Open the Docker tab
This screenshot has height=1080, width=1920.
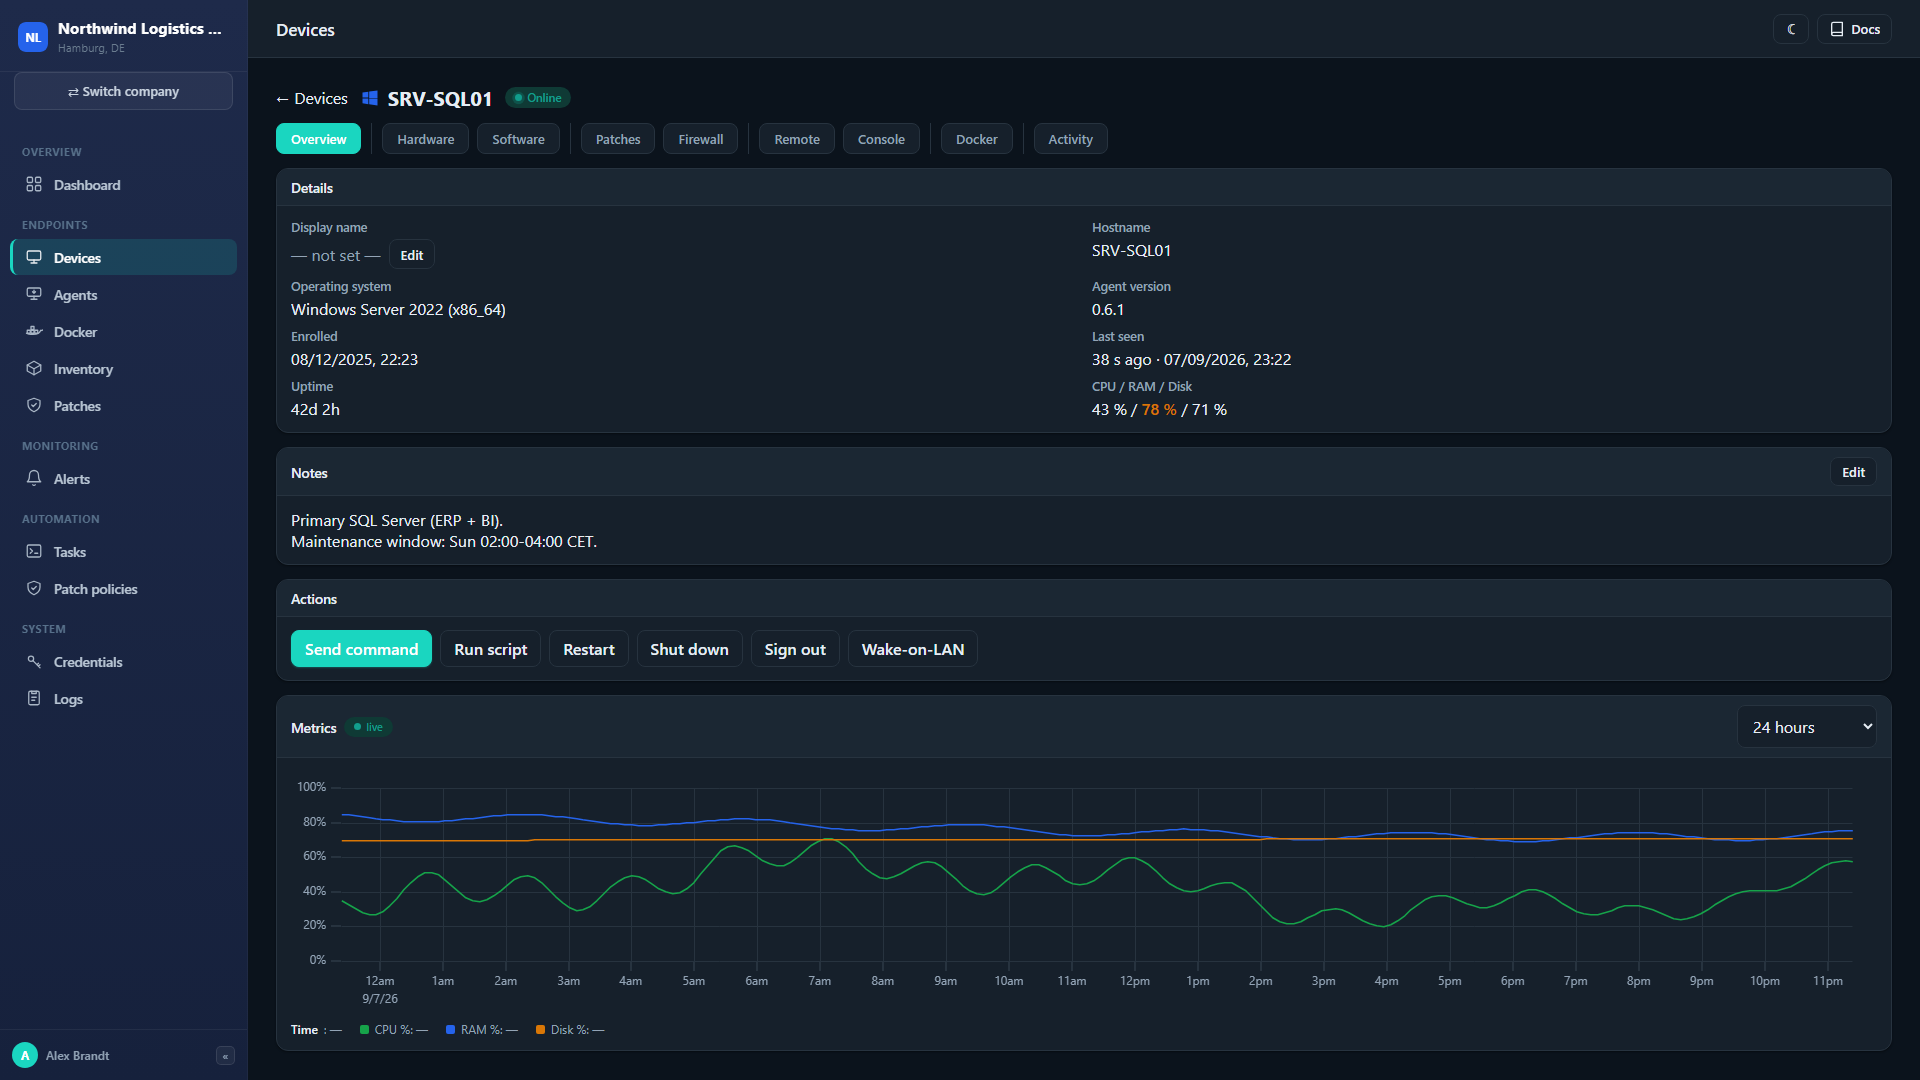pos(976,139)
